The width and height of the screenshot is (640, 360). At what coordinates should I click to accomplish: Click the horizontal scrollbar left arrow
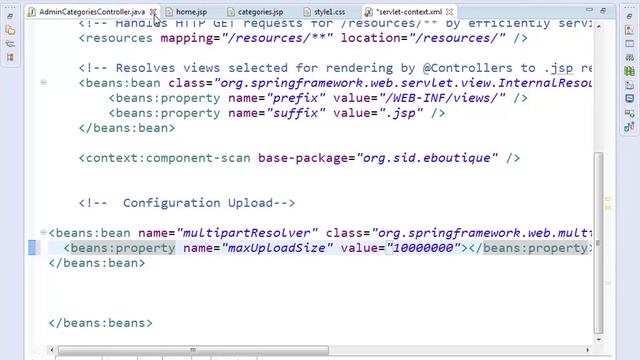click(x=51, y=350)
